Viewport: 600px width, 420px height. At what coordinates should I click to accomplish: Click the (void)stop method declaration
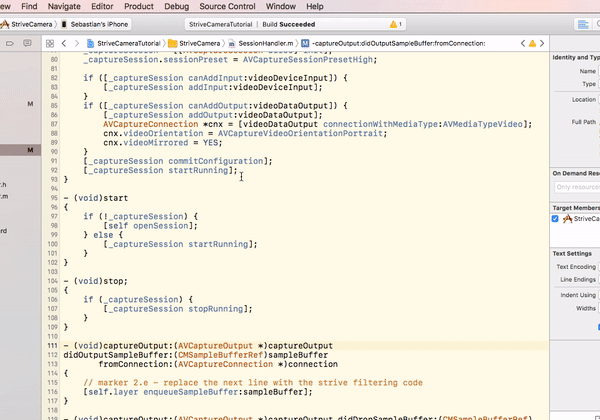96,281
